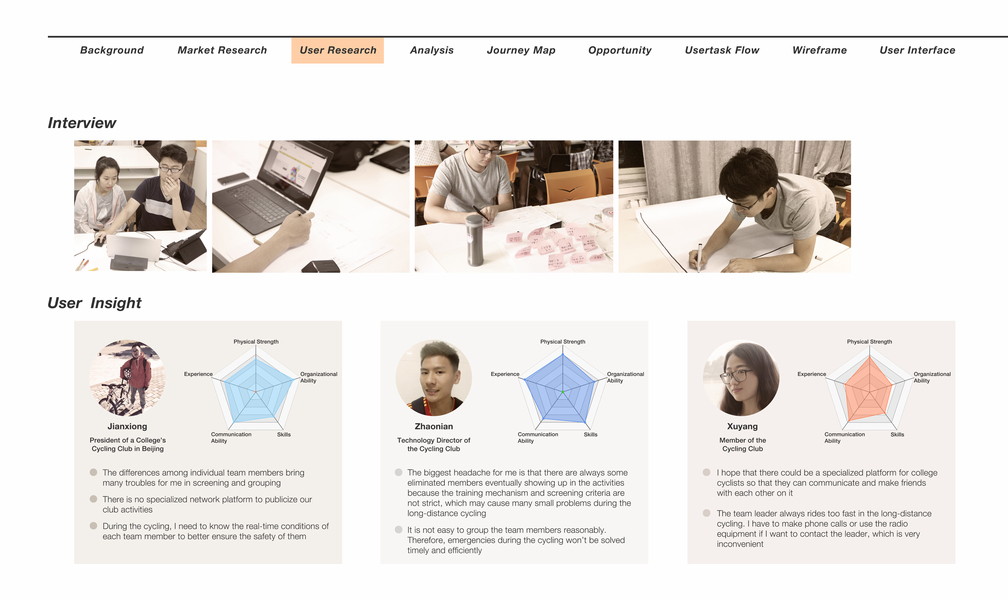Image resolution: width=1008 pixels, height=600 pixels.
Task: Open the User Interface tab
Action: click(x=917, y=50)
